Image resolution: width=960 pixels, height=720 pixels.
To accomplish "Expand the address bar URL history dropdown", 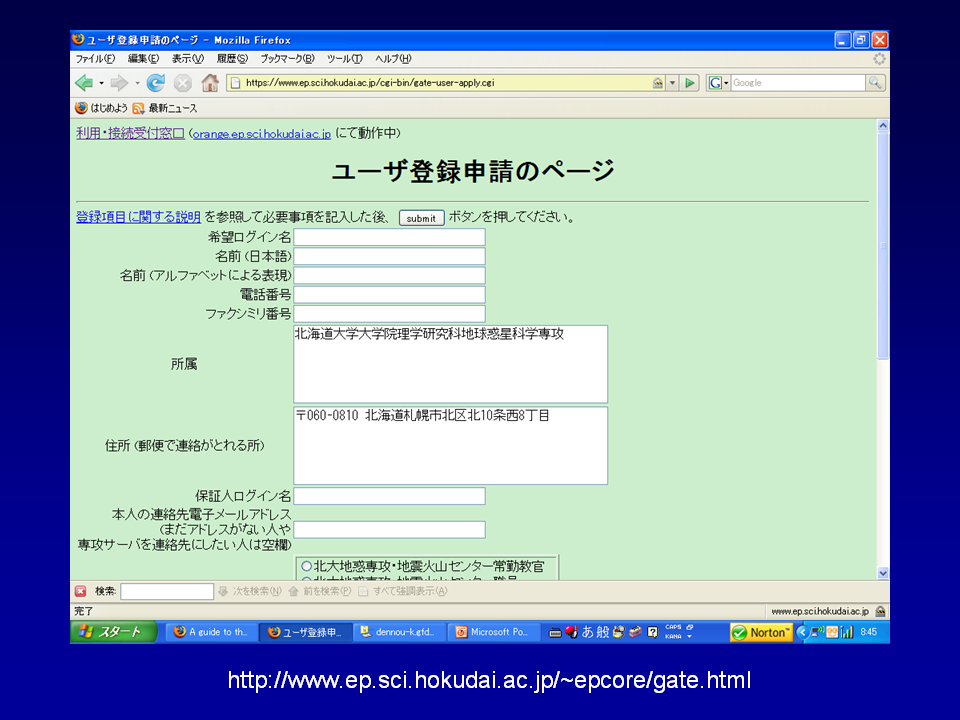I will tap(673, 83).
